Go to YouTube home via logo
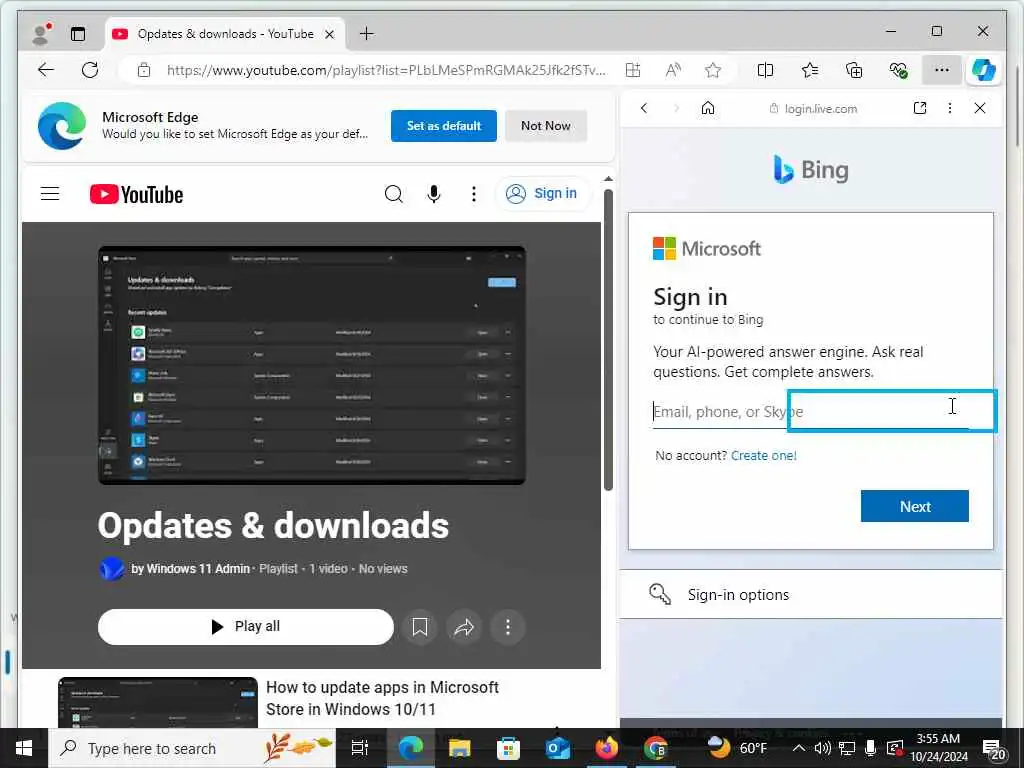Screen dimensions: 1024x768 tap(136, 194)
